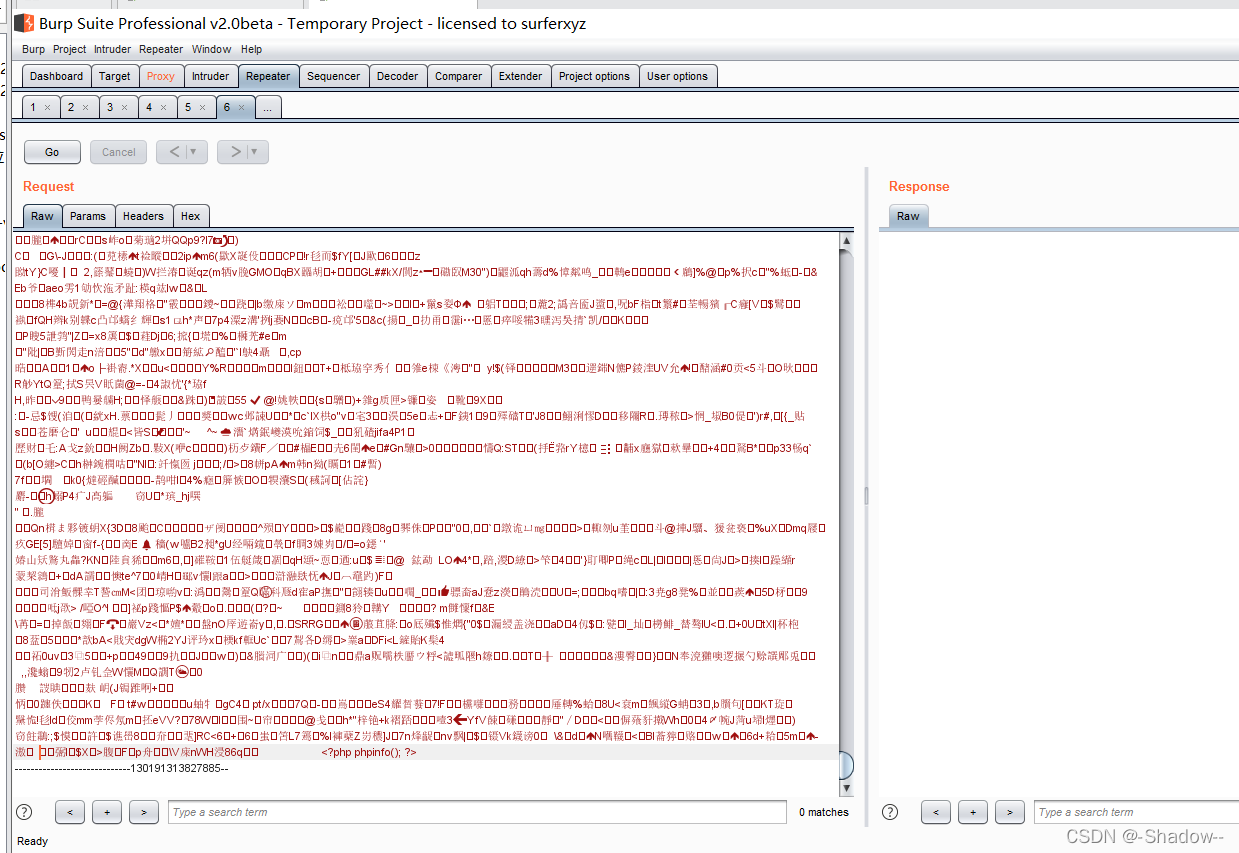The height and width of the screenshot is (853, 1239).
Task: Go to previous request in history
Action: click(172, 152)
